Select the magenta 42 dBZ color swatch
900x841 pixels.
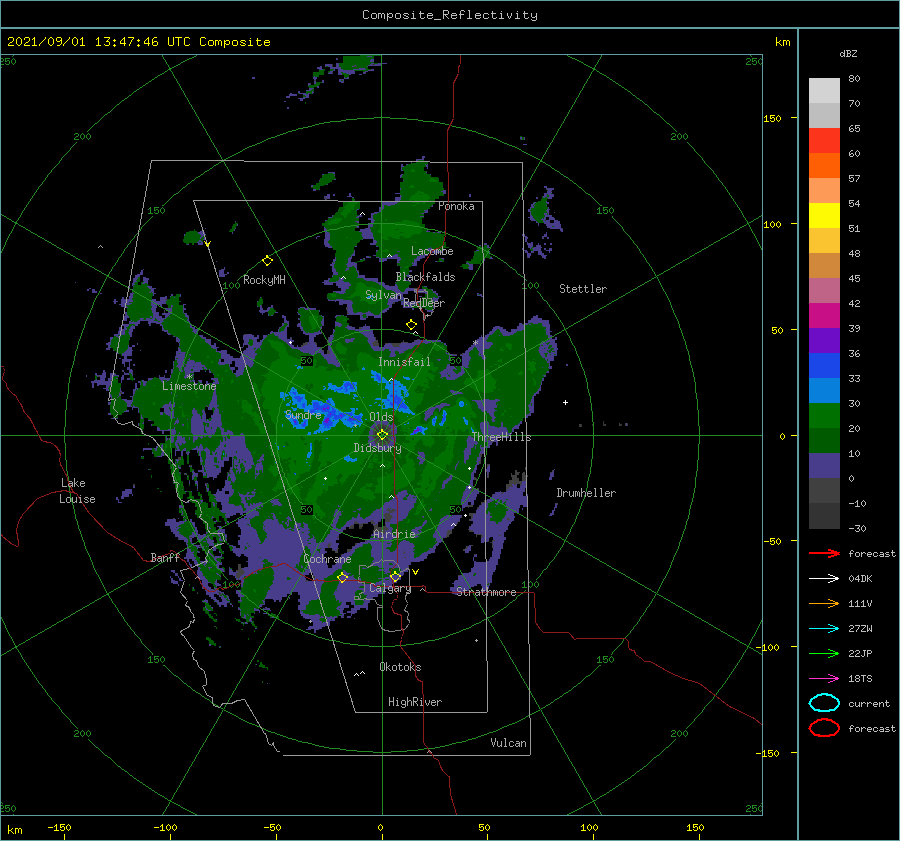tap(824, 315)
